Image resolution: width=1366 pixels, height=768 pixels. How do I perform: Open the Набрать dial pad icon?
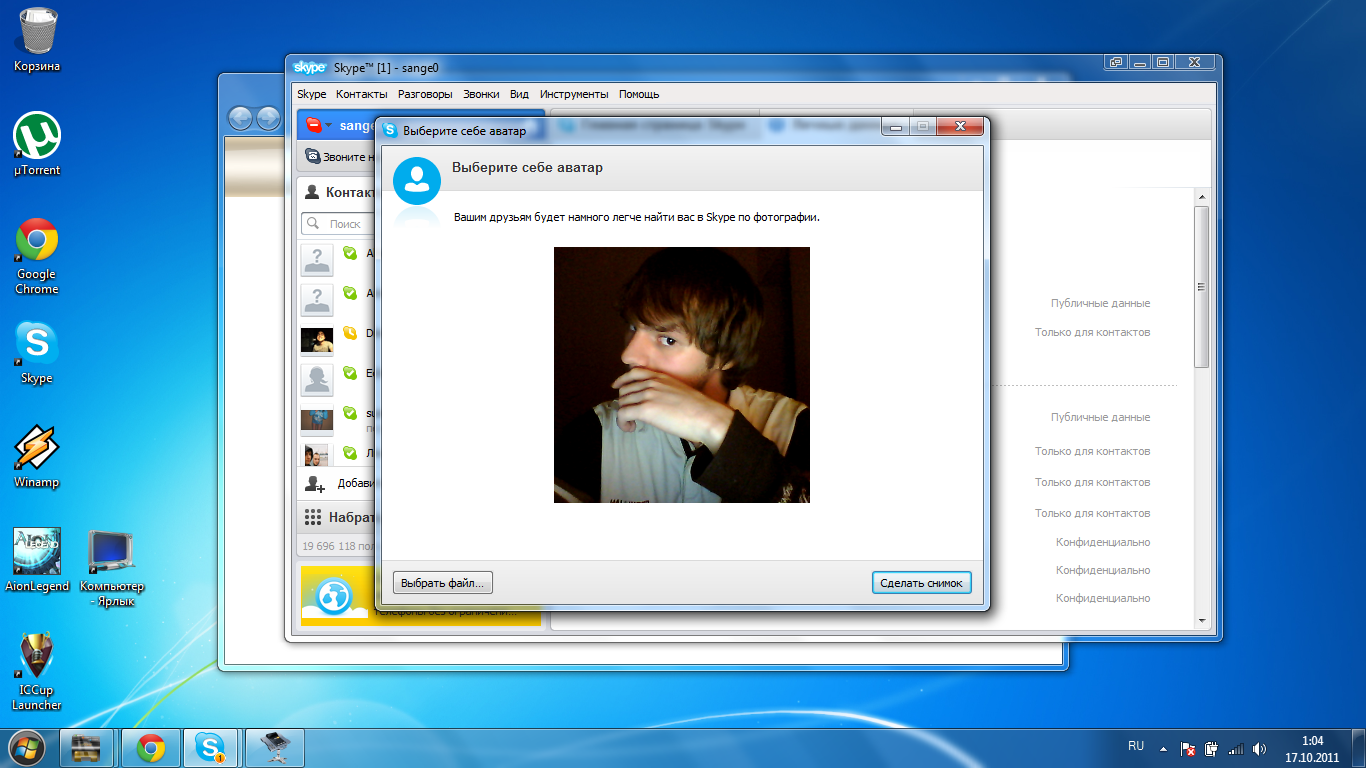tap(313, 517)
